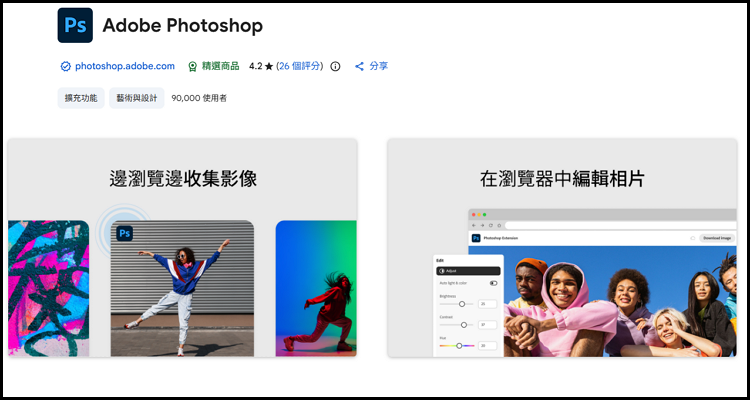Click the share icon next to 分享

[359, 67]
